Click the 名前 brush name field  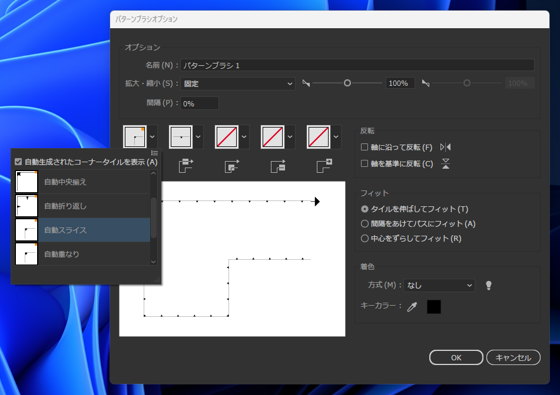point(357,65)
